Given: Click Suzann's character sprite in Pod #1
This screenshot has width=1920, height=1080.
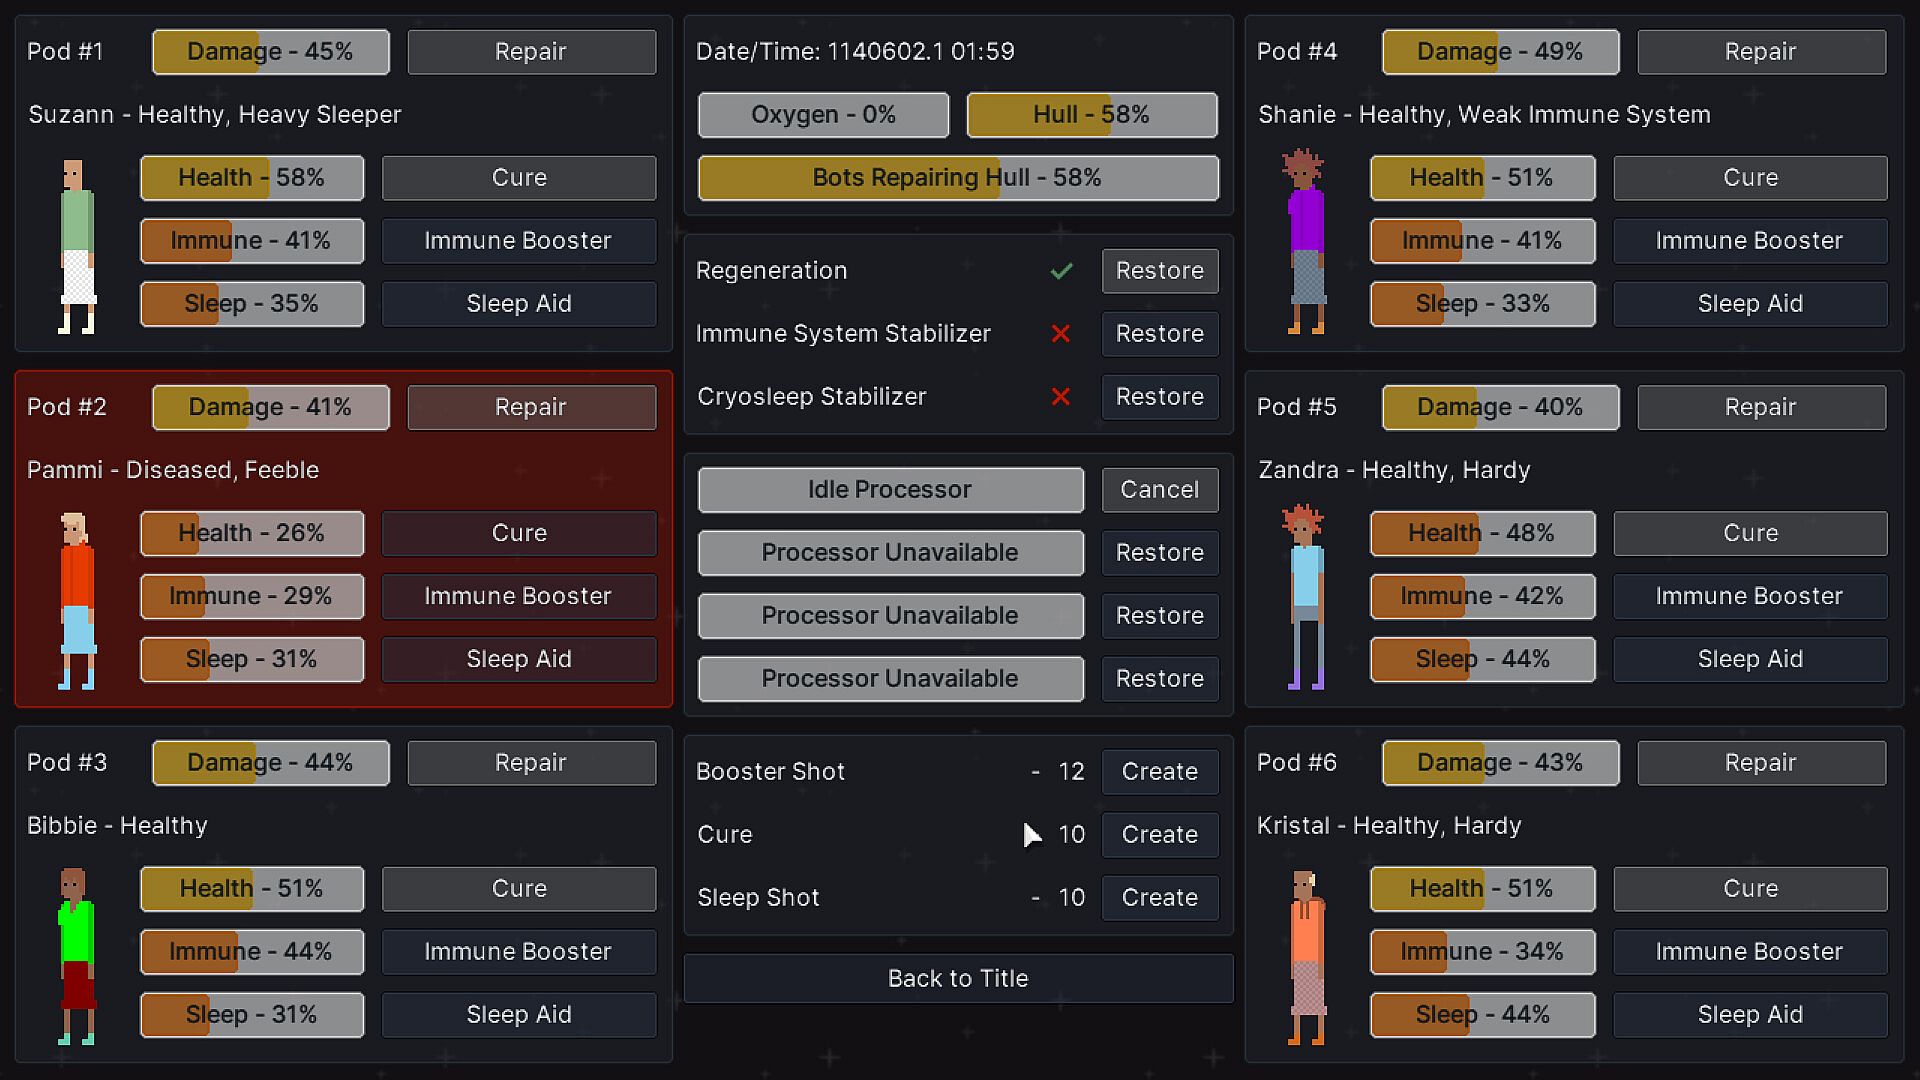Looking at the screenshot, I should [76, 246].
